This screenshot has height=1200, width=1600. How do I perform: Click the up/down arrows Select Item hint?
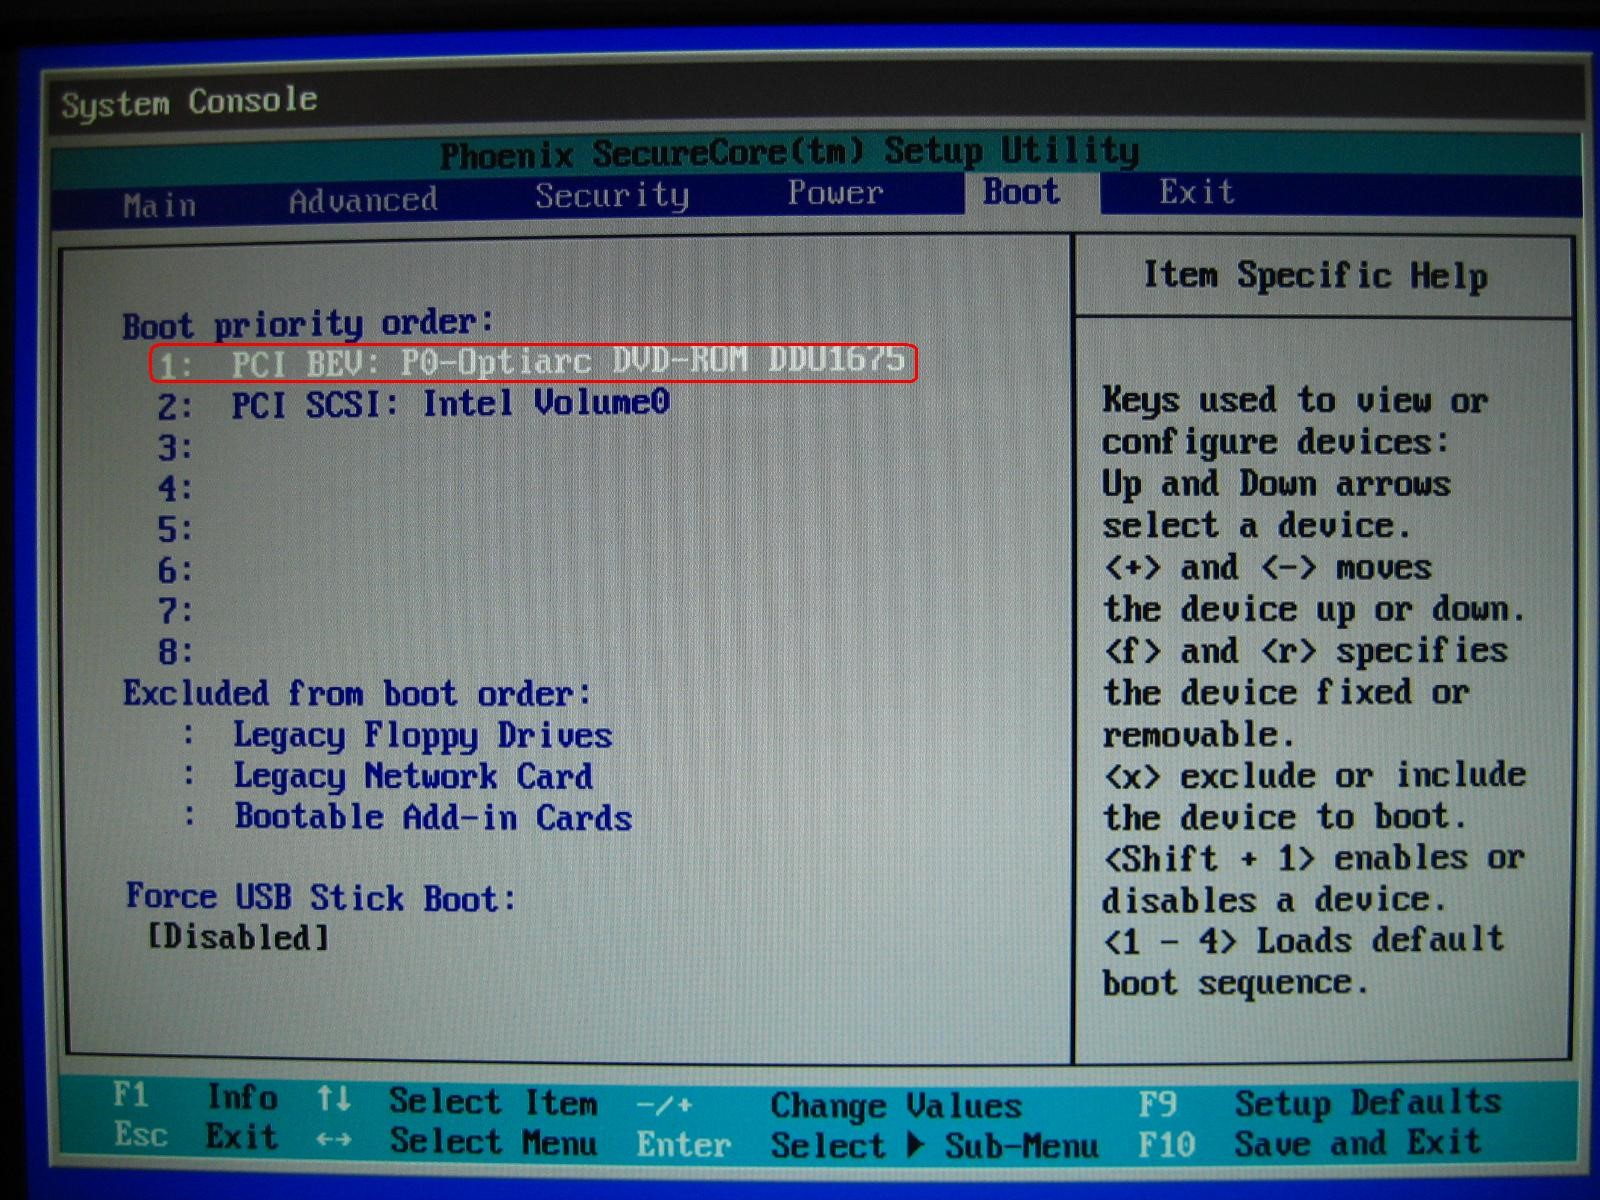[x=457, y=1101]
